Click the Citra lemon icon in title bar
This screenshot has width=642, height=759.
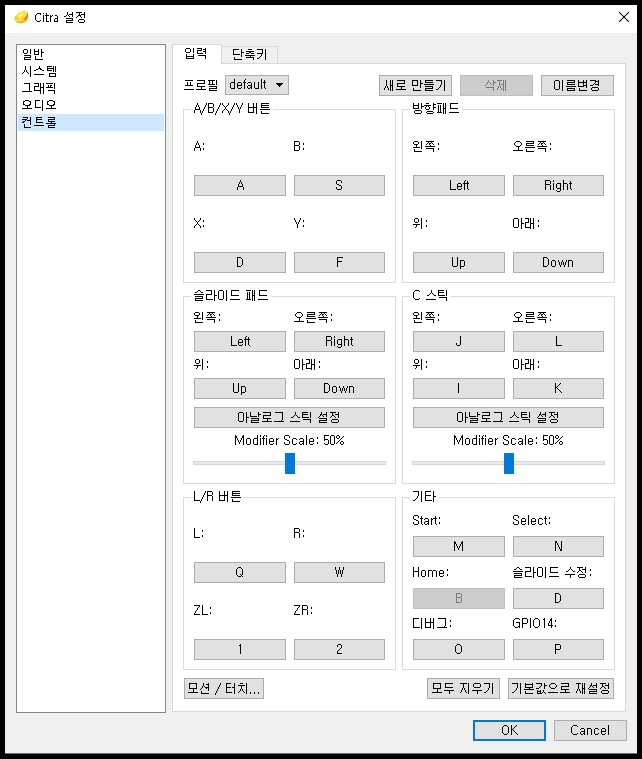point(21,17)
